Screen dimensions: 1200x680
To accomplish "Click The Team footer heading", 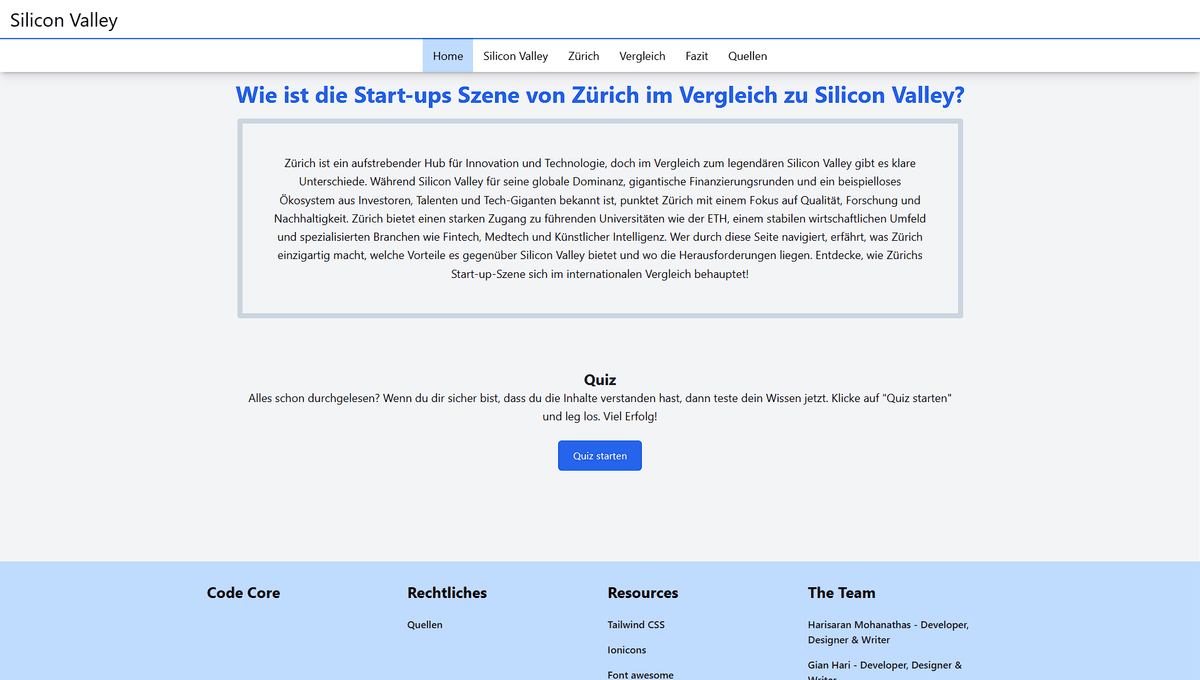I will click(x=841, y=593).
